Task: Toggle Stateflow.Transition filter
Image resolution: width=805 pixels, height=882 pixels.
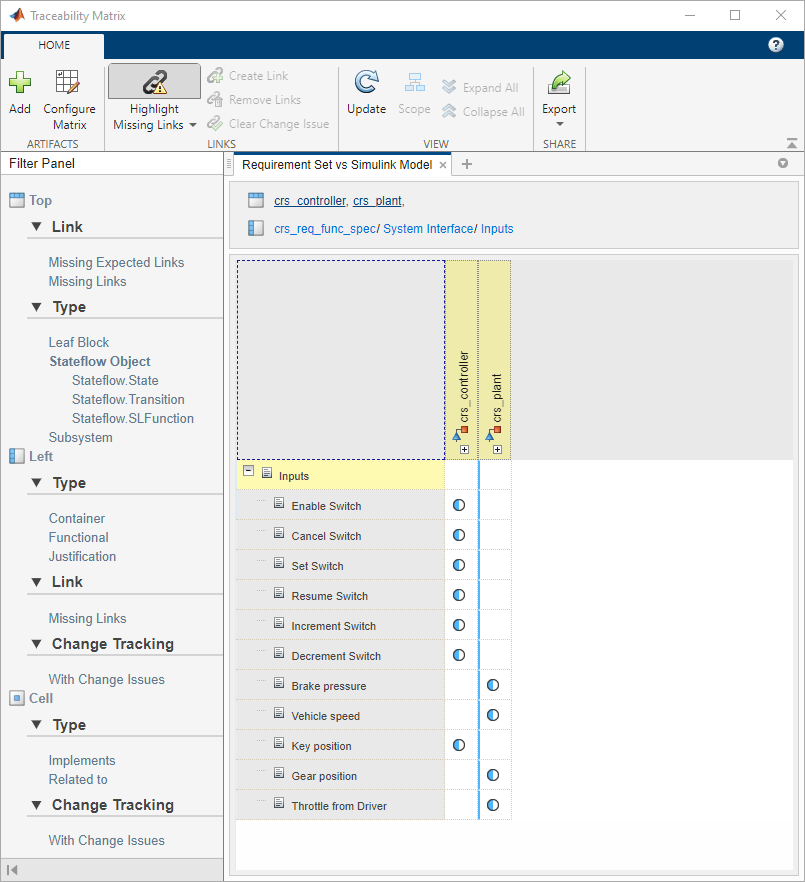Action: pyautogui.click(x=128, y=400)
